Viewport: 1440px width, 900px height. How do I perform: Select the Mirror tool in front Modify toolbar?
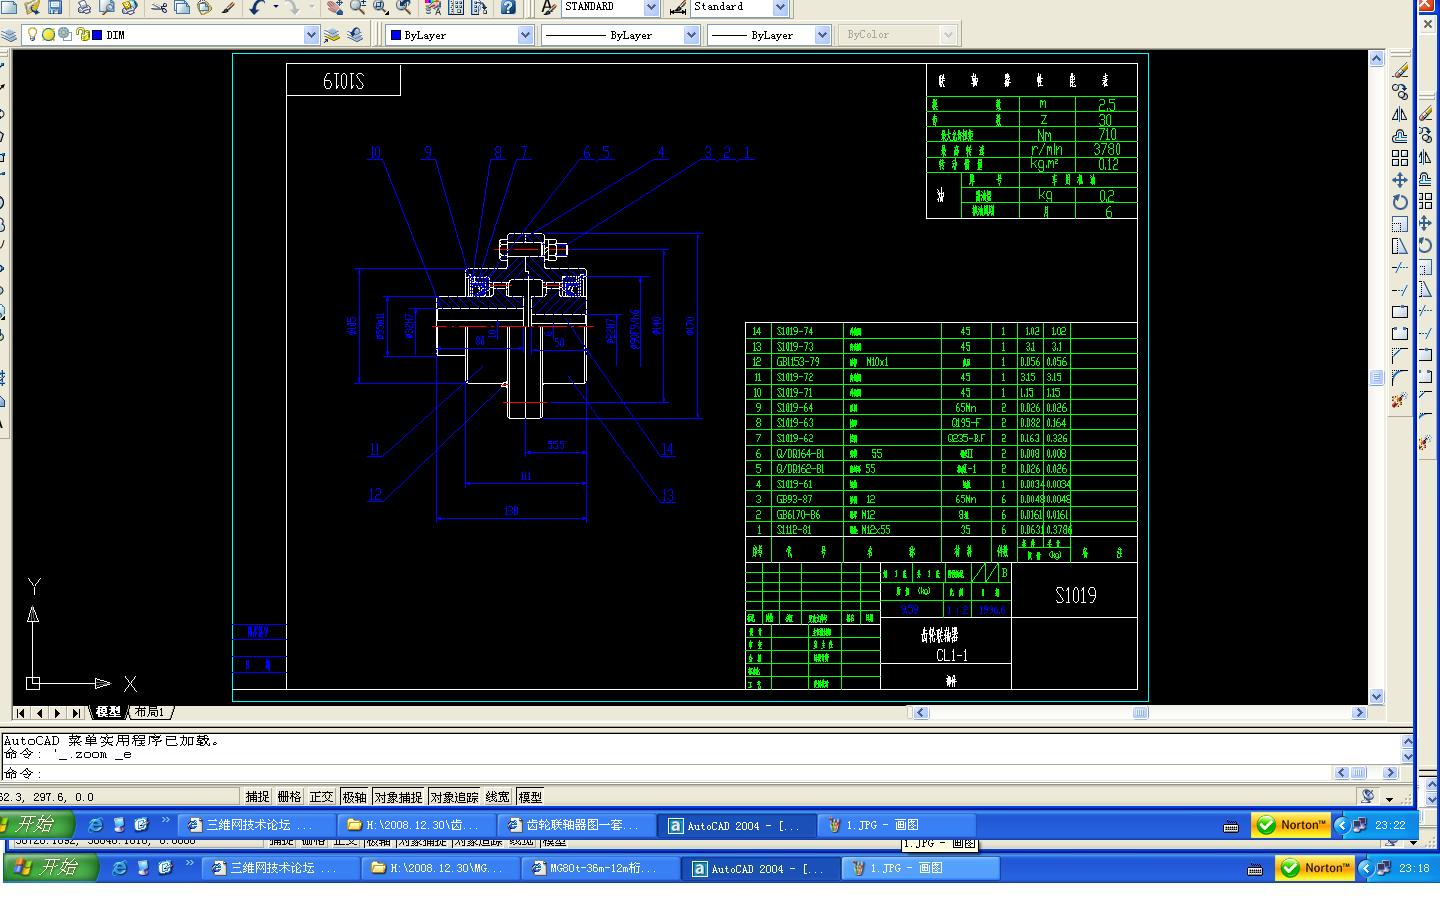point(1400,114)
